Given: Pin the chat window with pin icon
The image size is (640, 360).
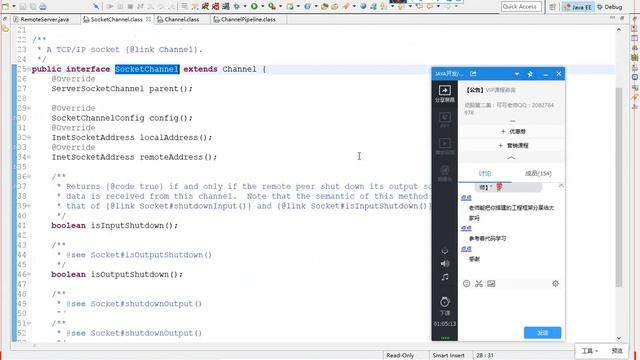Looking at the screenshot, I should point(530,74).
